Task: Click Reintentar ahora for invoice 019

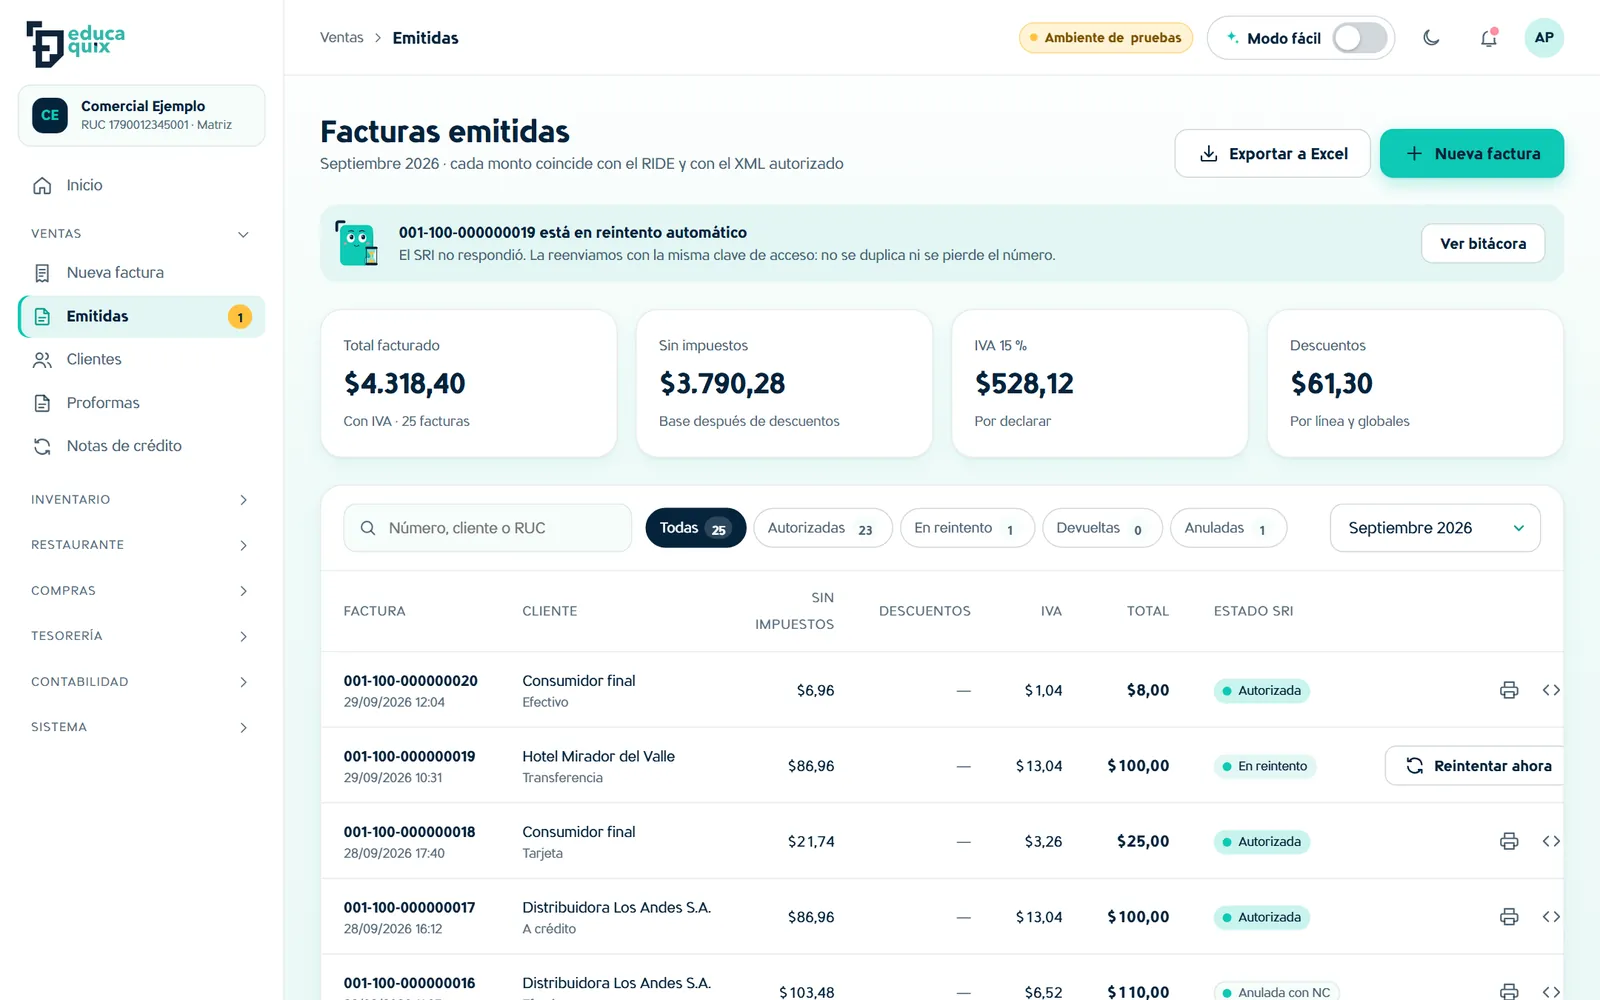Action: coord(1476,766)
